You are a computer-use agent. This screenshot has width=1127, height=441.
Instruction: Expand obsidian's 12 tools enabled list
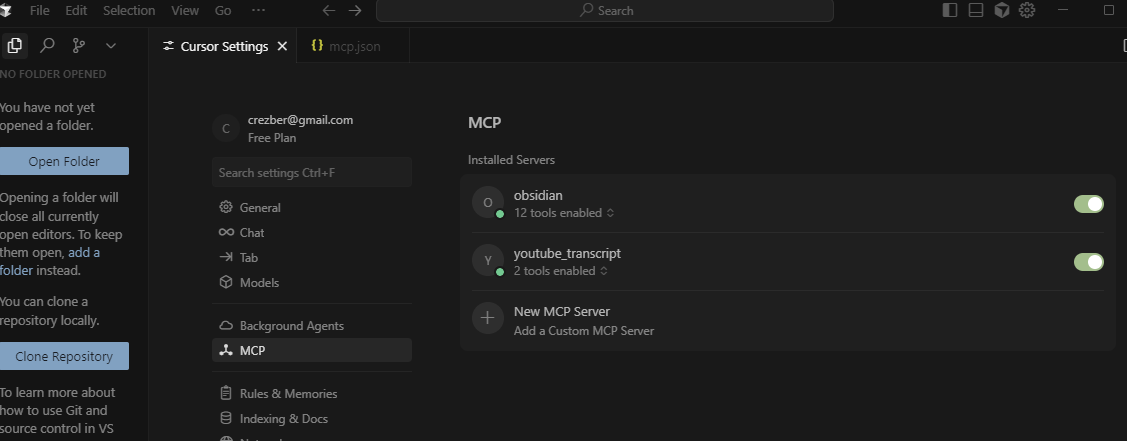564,213
